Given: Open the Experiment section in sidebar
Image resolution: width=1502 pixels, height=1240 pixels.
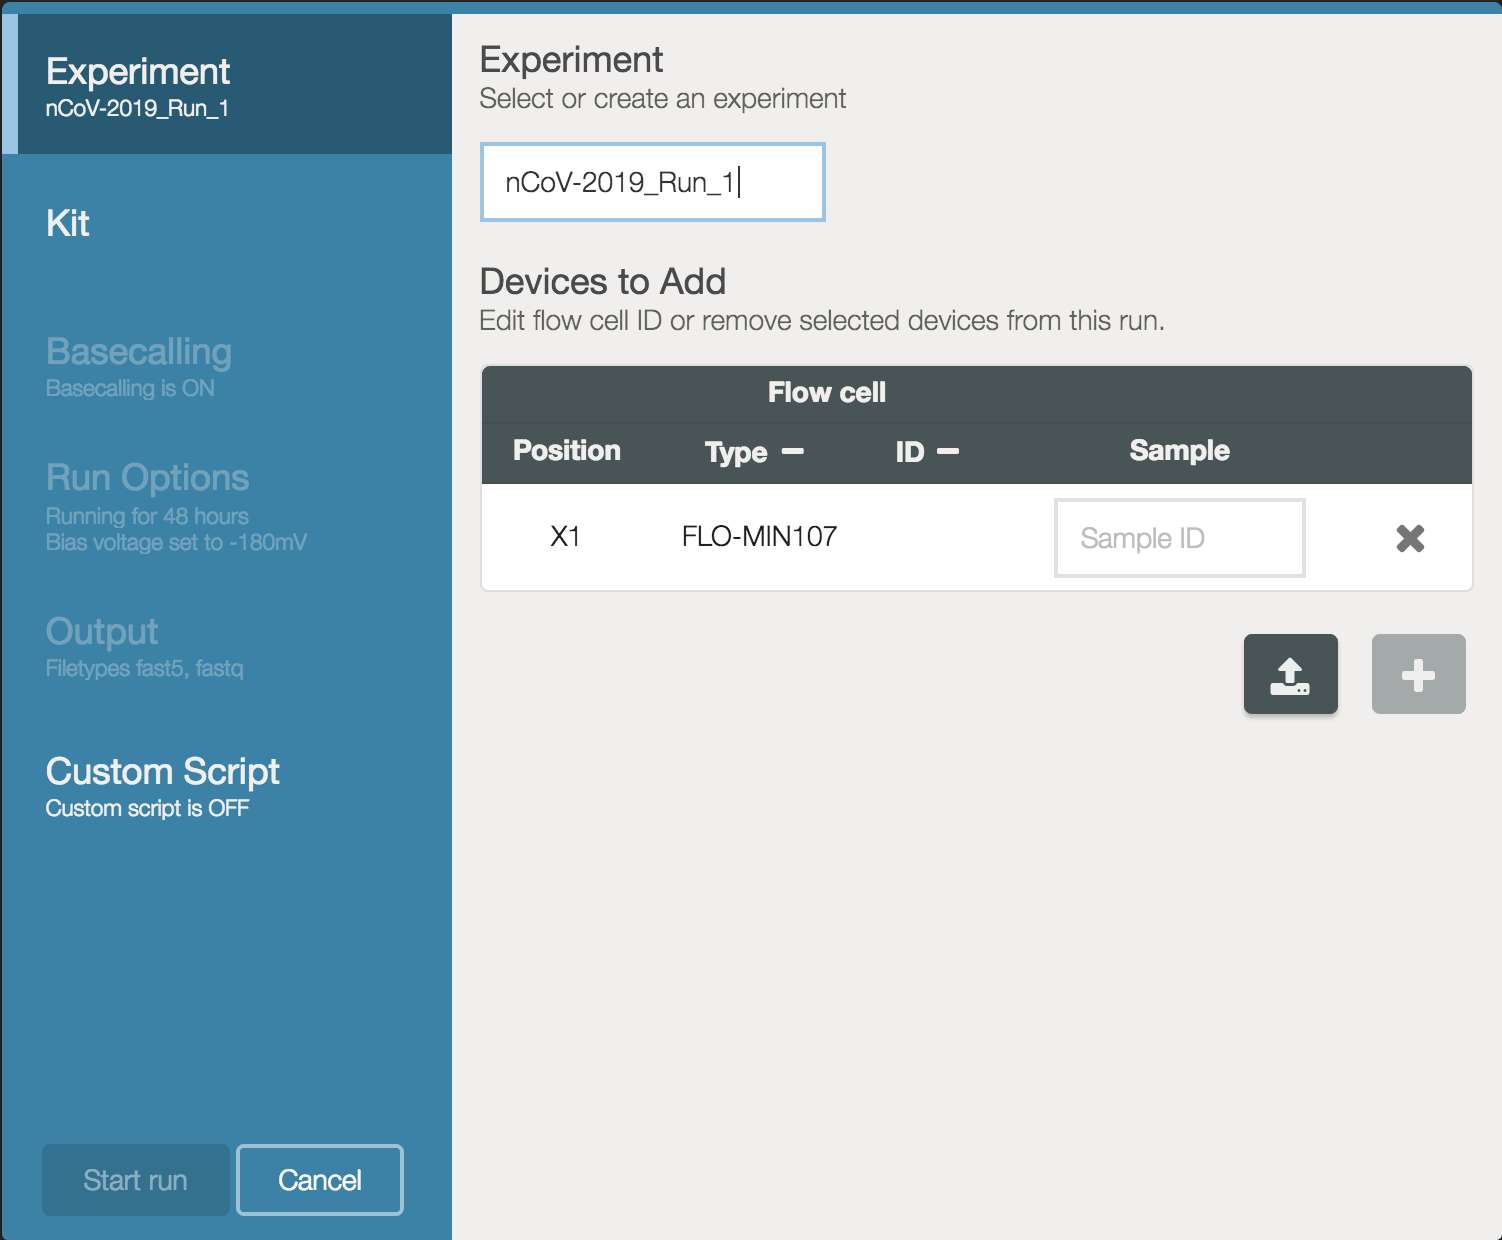Looking at the screenshot, I should click(x=138, y=85).
